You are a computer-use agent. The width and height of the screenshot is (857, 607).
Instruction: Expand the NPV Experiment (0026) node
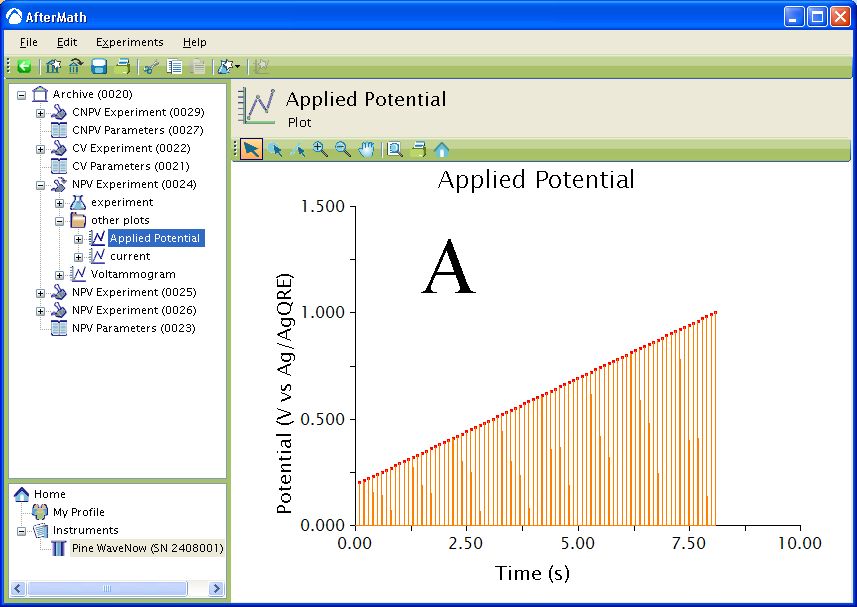click(40, 311)
